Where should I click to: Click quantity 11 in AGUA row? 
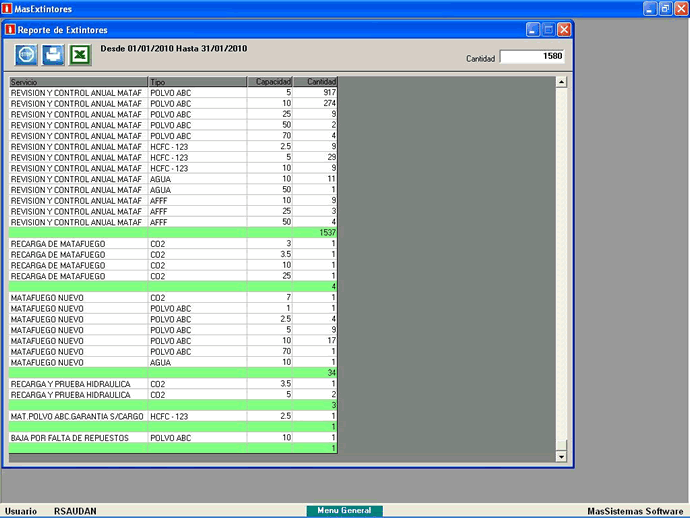click(x=315, y=179)
